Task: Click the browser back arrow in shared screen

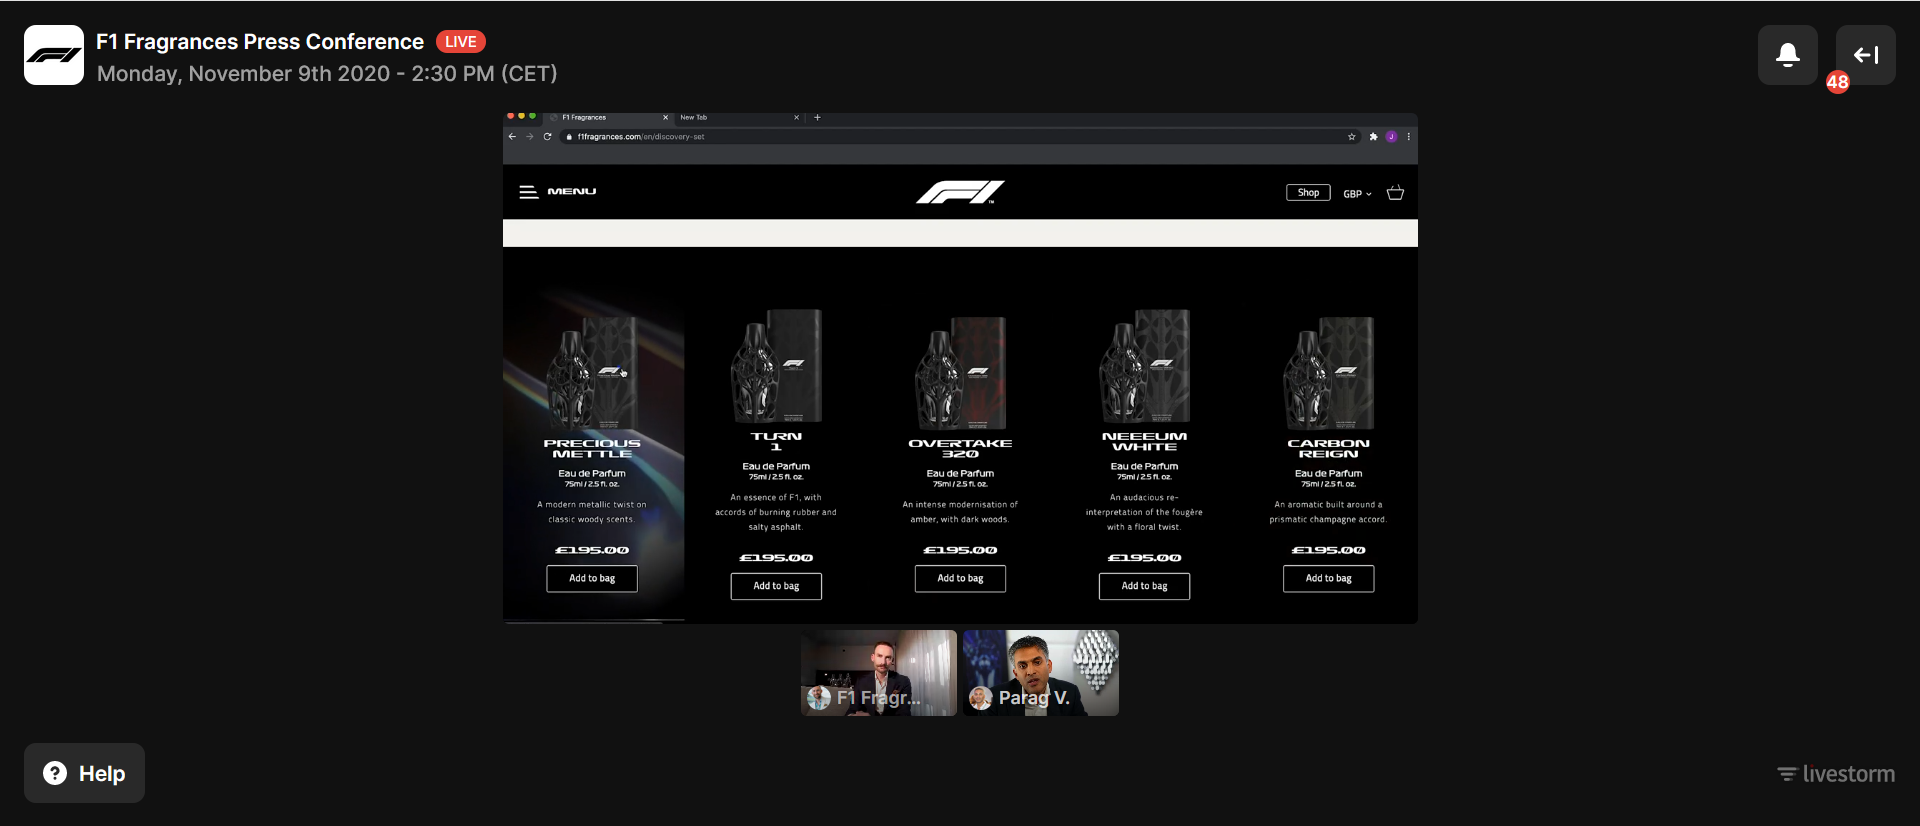Action: 512,137
